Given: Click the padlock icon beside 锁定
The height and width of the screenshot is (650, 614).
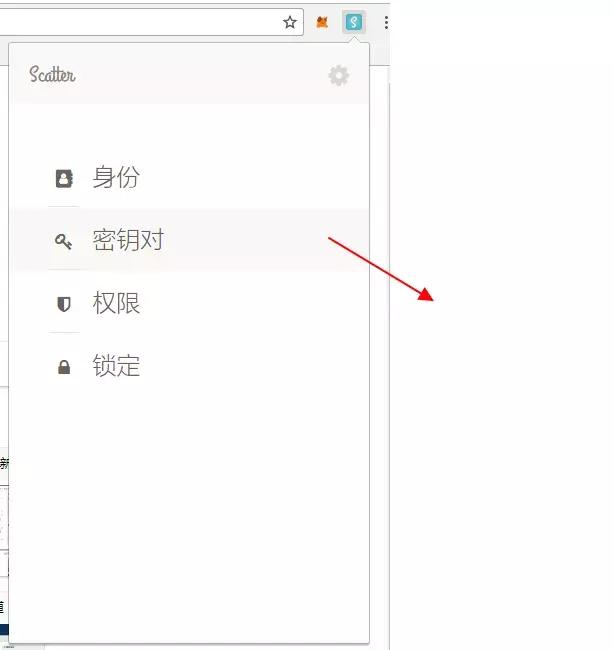Looking at the screenshot, I should 64,367.
